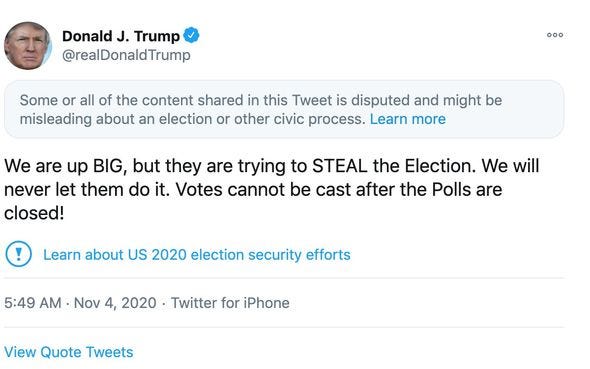Click the word BIG in the tweet

pyautogui.click(x=109, y=166)
